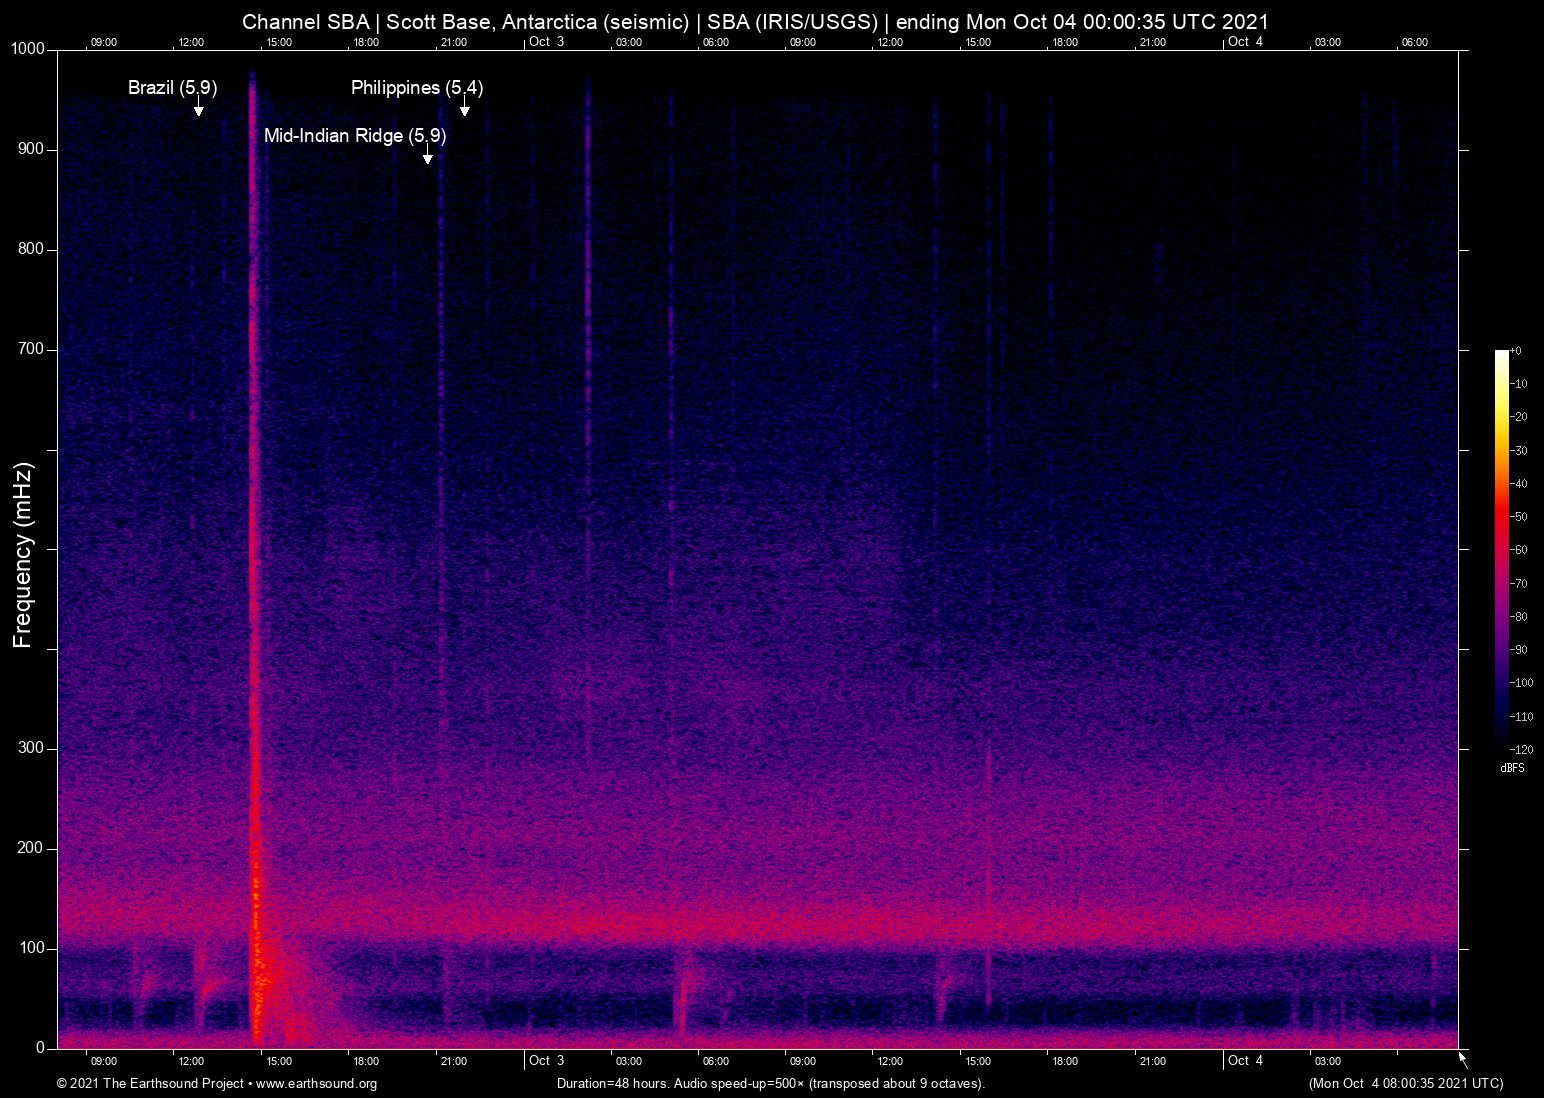Screen dimensions: 1544x1098
Task: Toggle the Philippines earthquake annotation label
Action: tap(415, 88)
